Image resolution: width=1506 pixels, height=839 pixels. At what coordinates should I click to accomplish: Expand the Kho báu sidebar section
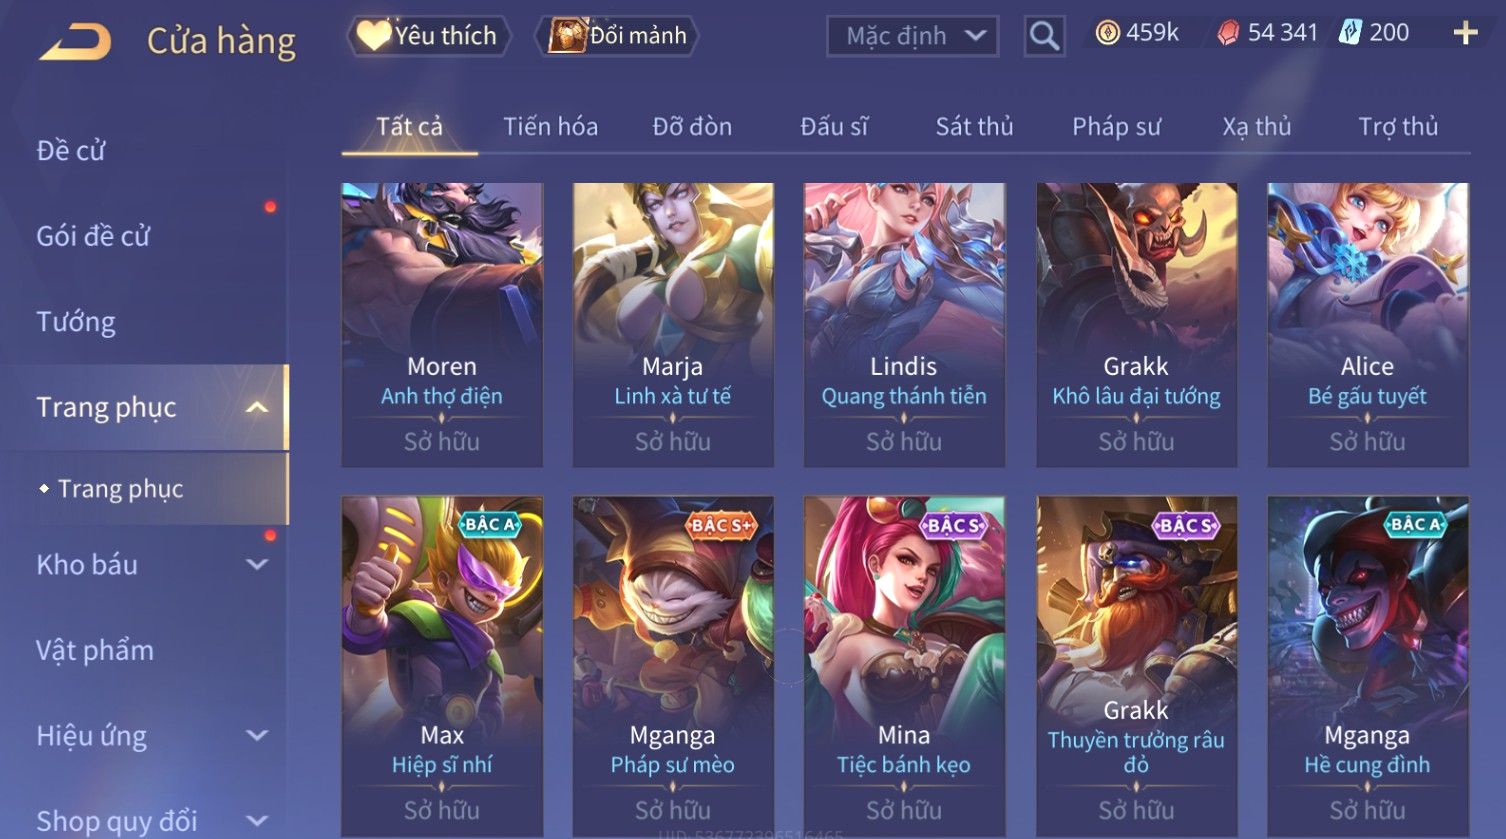(257, 564)
